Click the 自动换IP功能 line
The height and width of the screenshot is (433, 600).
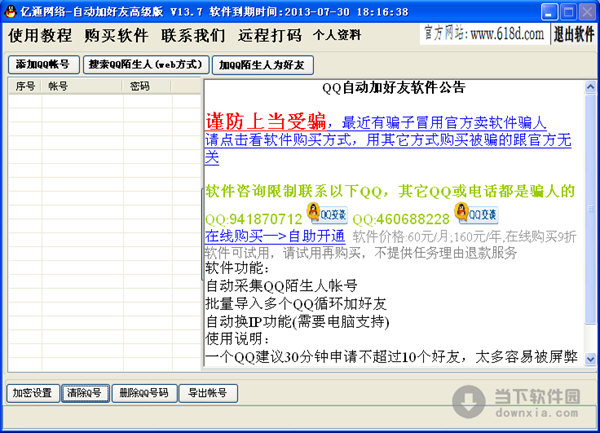tap(297, 322)
